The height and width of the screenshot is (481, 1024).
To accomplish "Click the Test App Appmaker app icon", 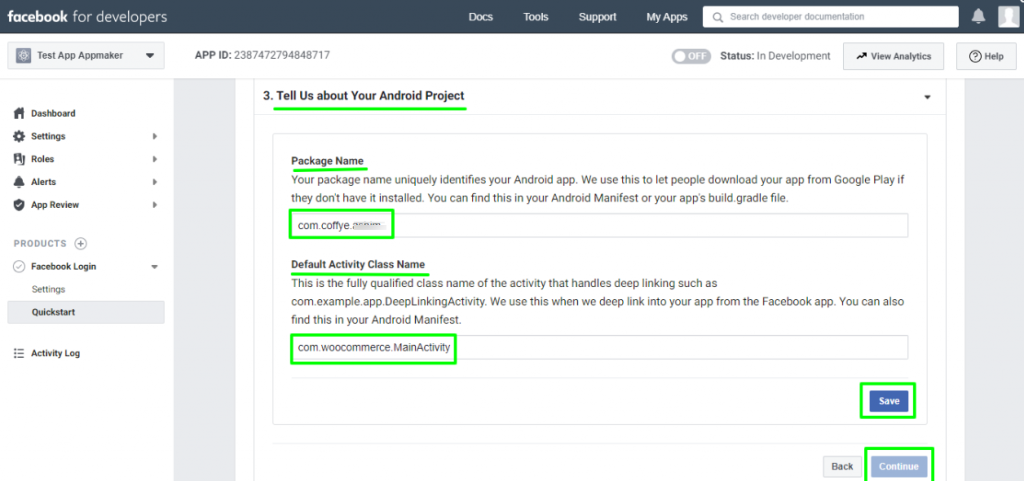I will [x=24, y=55].
